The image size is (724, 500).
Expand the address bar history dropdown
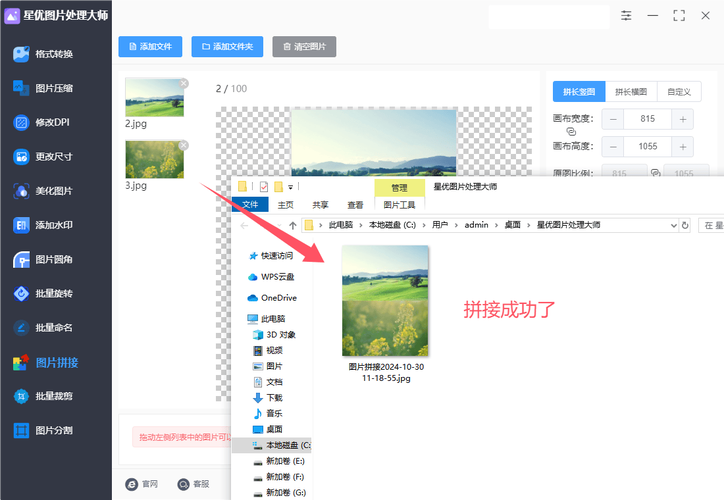coord(673,225)
